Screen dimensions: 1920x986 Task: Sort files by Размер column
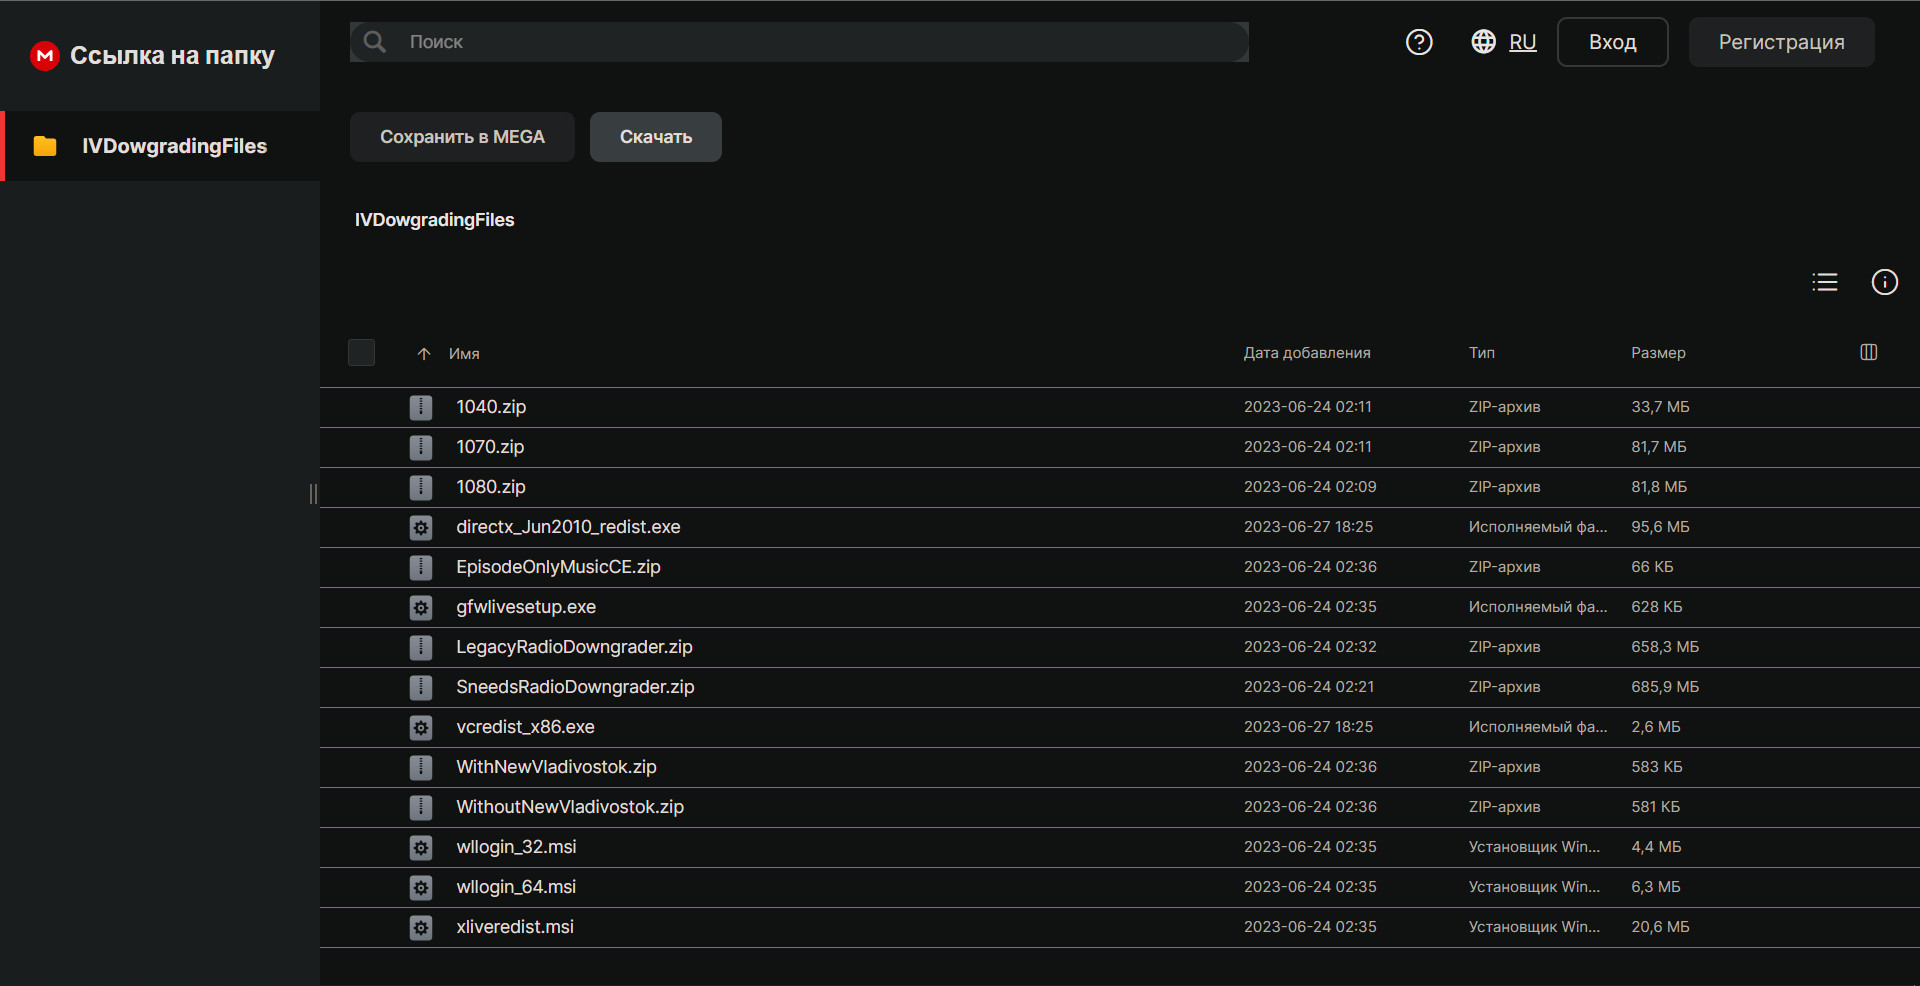[x=1658, y=353]
